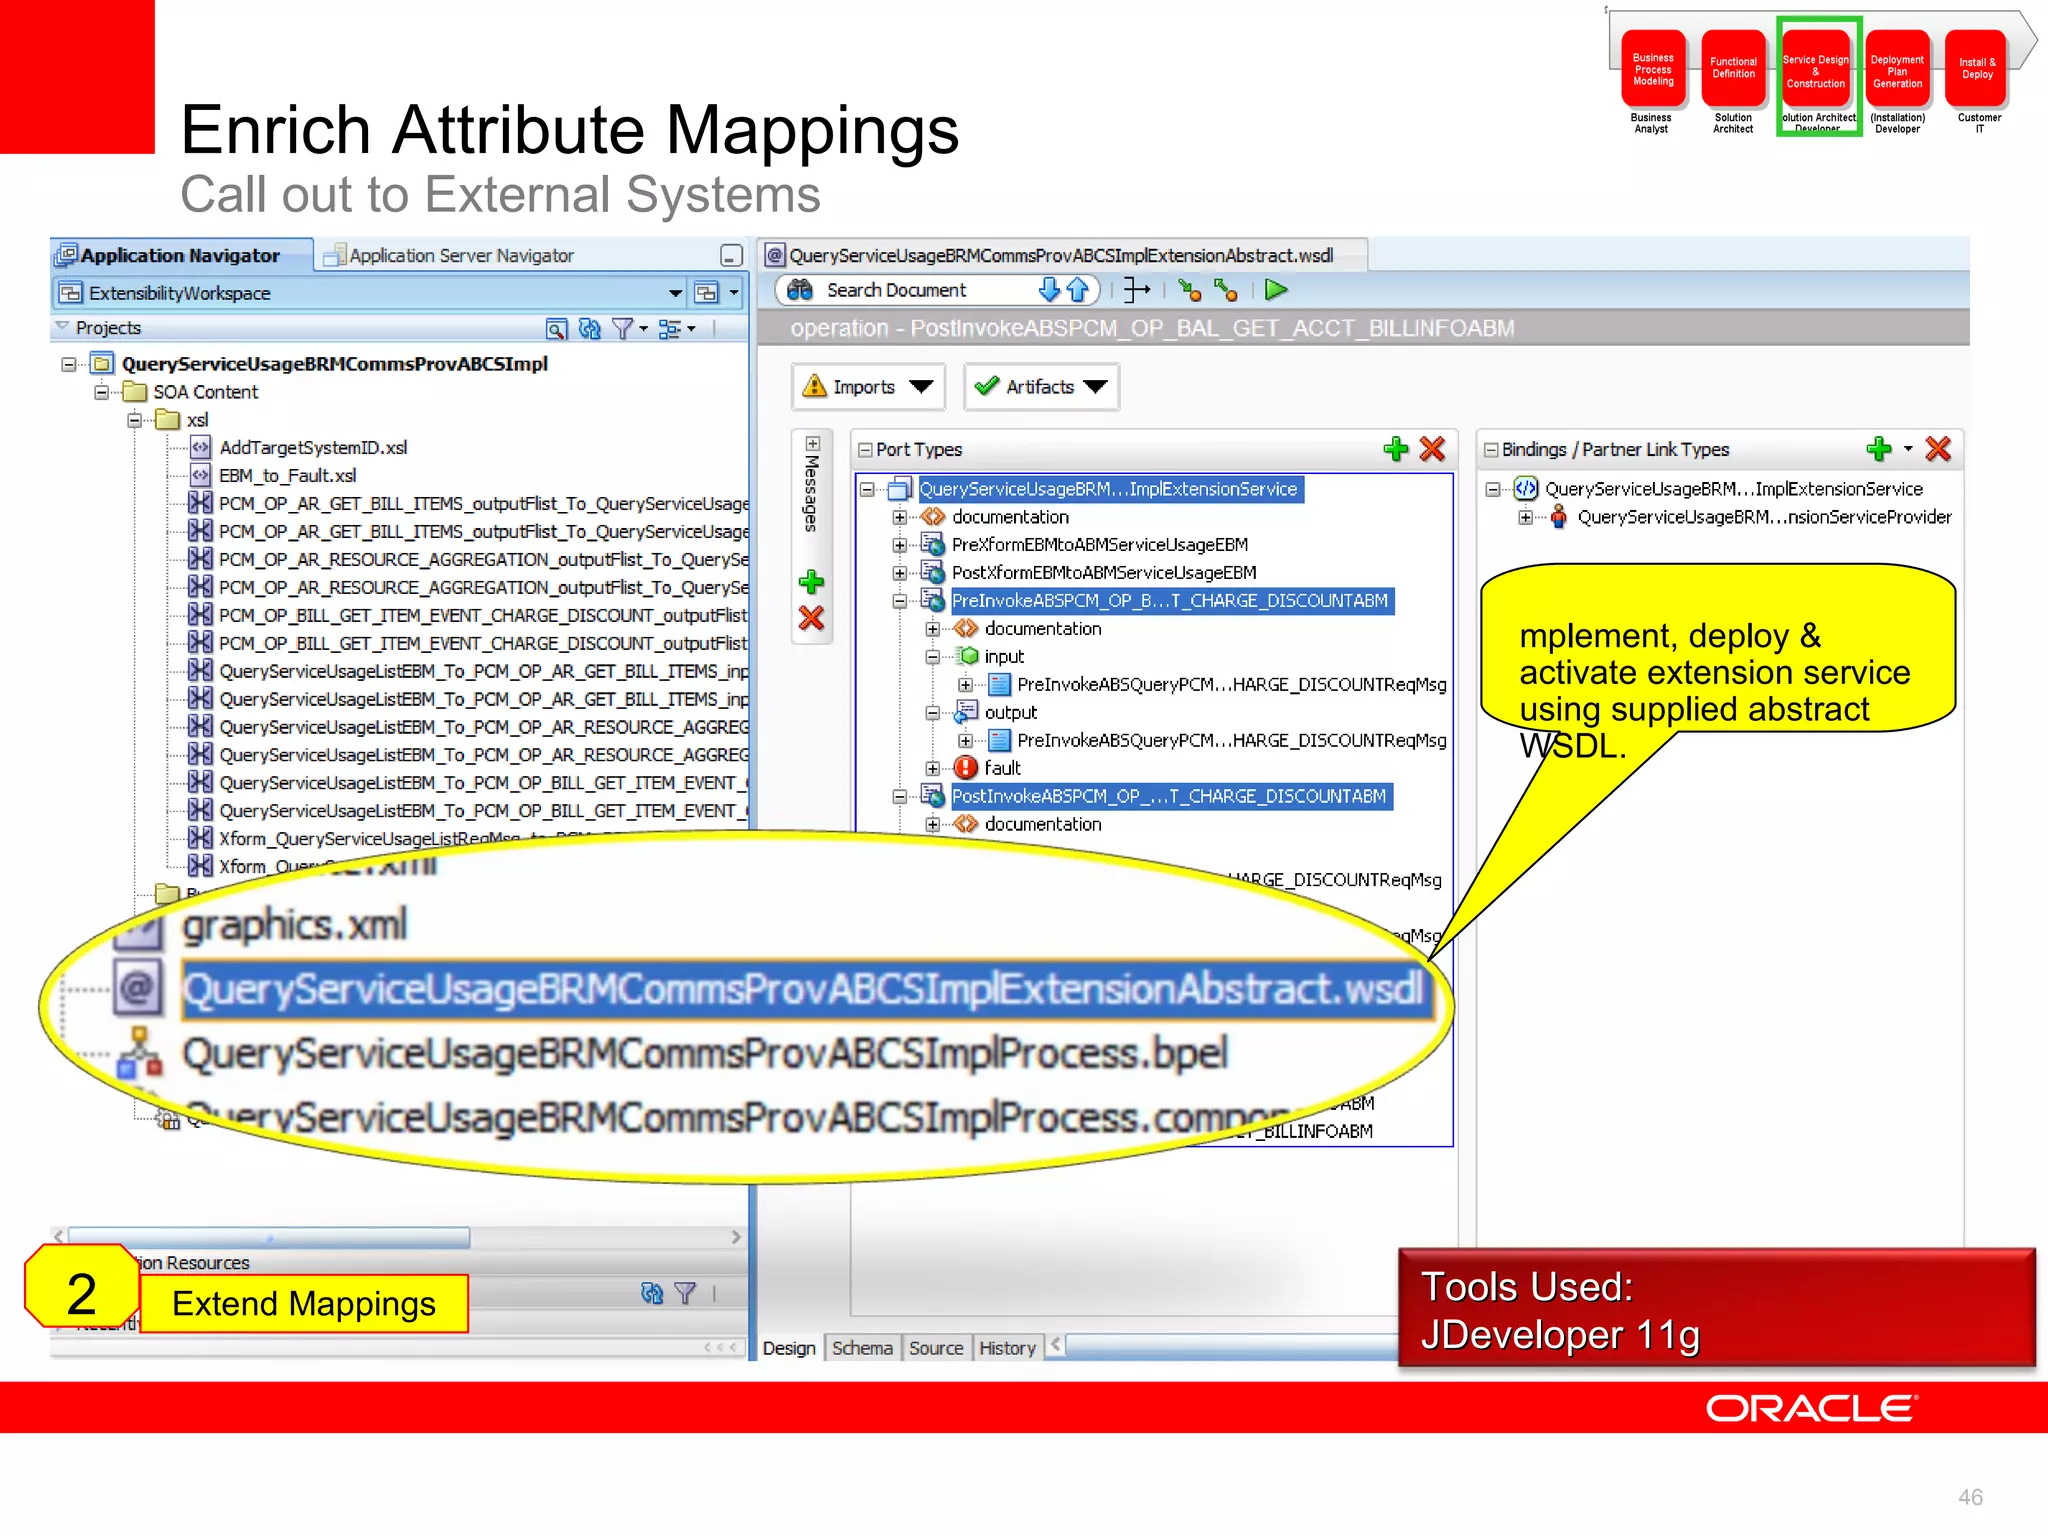Delete Port Type with red X

point(1432,449)
